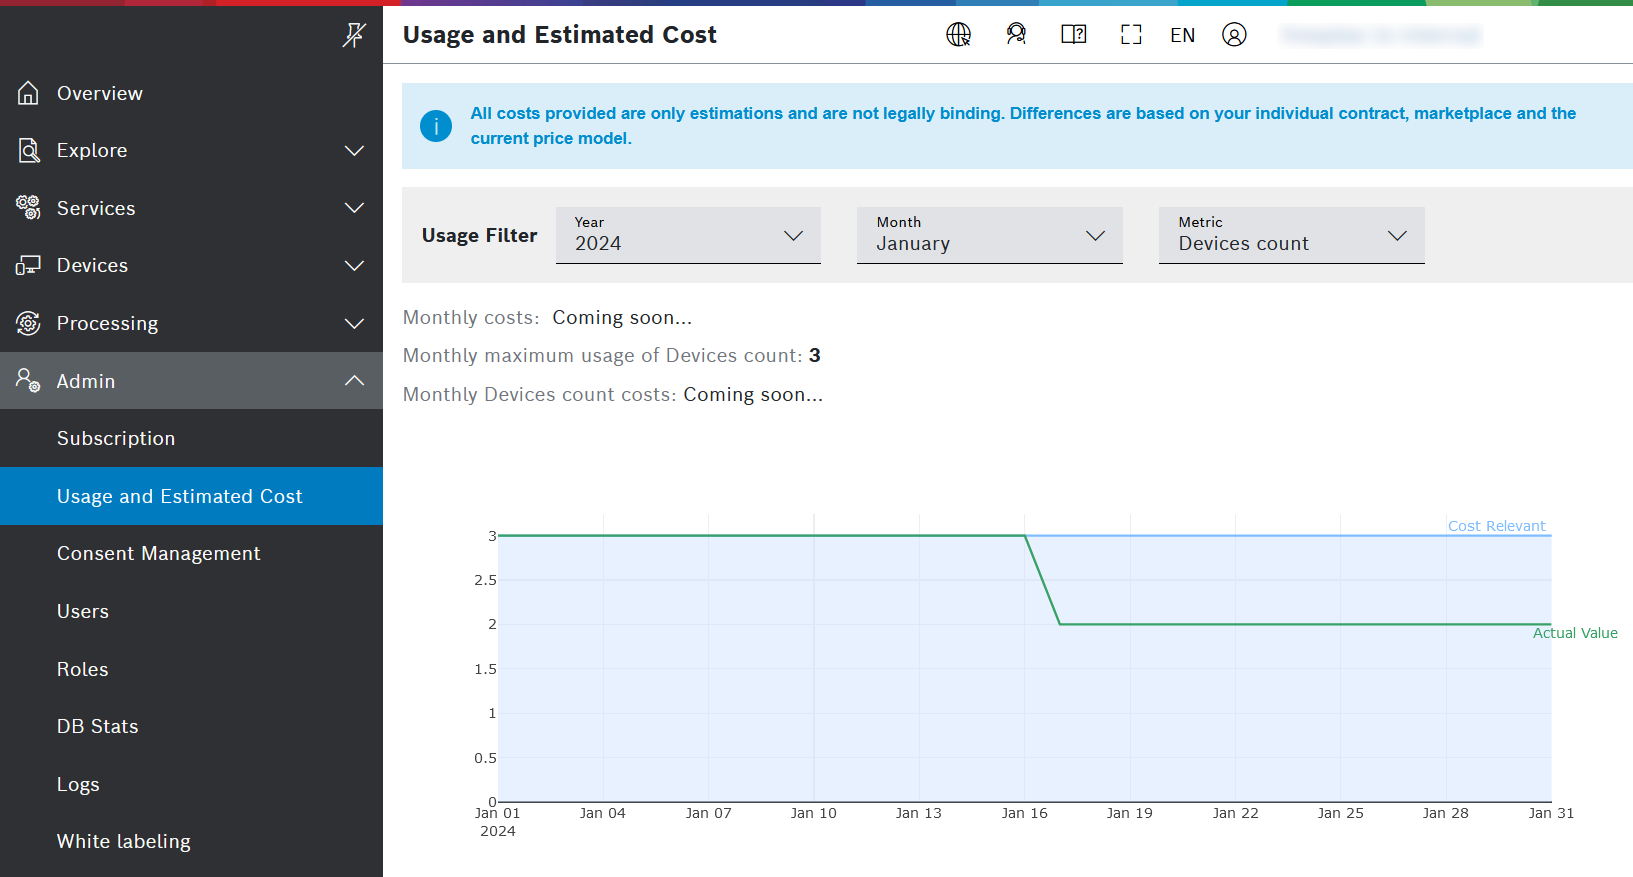Click the Actual Value chart label
Image resolution: width=1633 pixels, height=877 pixels.
pos(1574,633)
